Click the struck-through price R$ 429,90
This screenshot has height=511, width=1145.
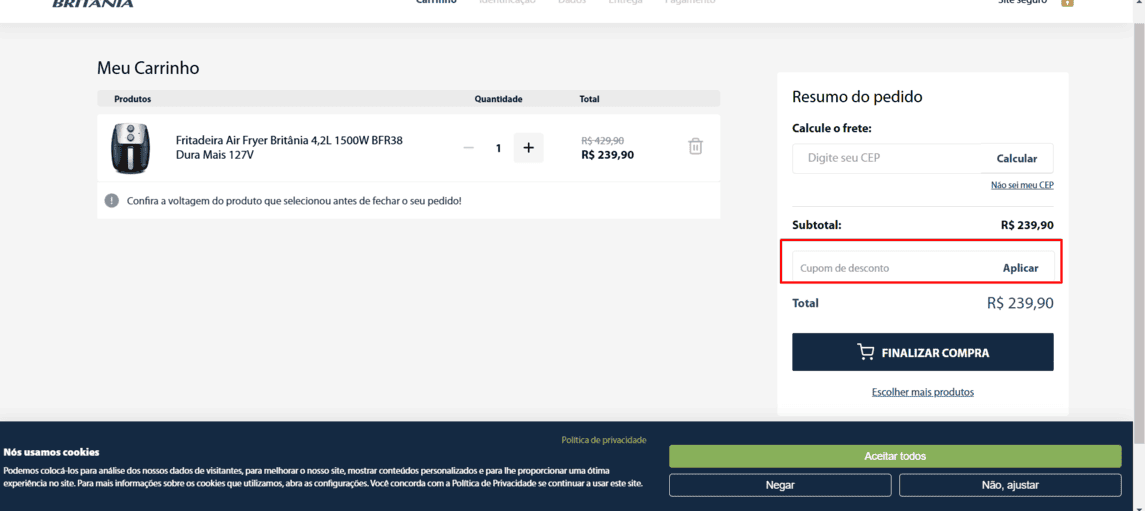coord(602,140)
